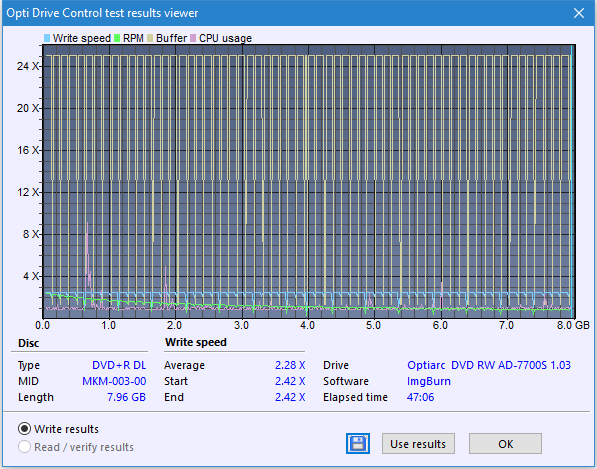The image size is (597, 469).
Task: Click the window title bar text
Action: click(102, 13)
